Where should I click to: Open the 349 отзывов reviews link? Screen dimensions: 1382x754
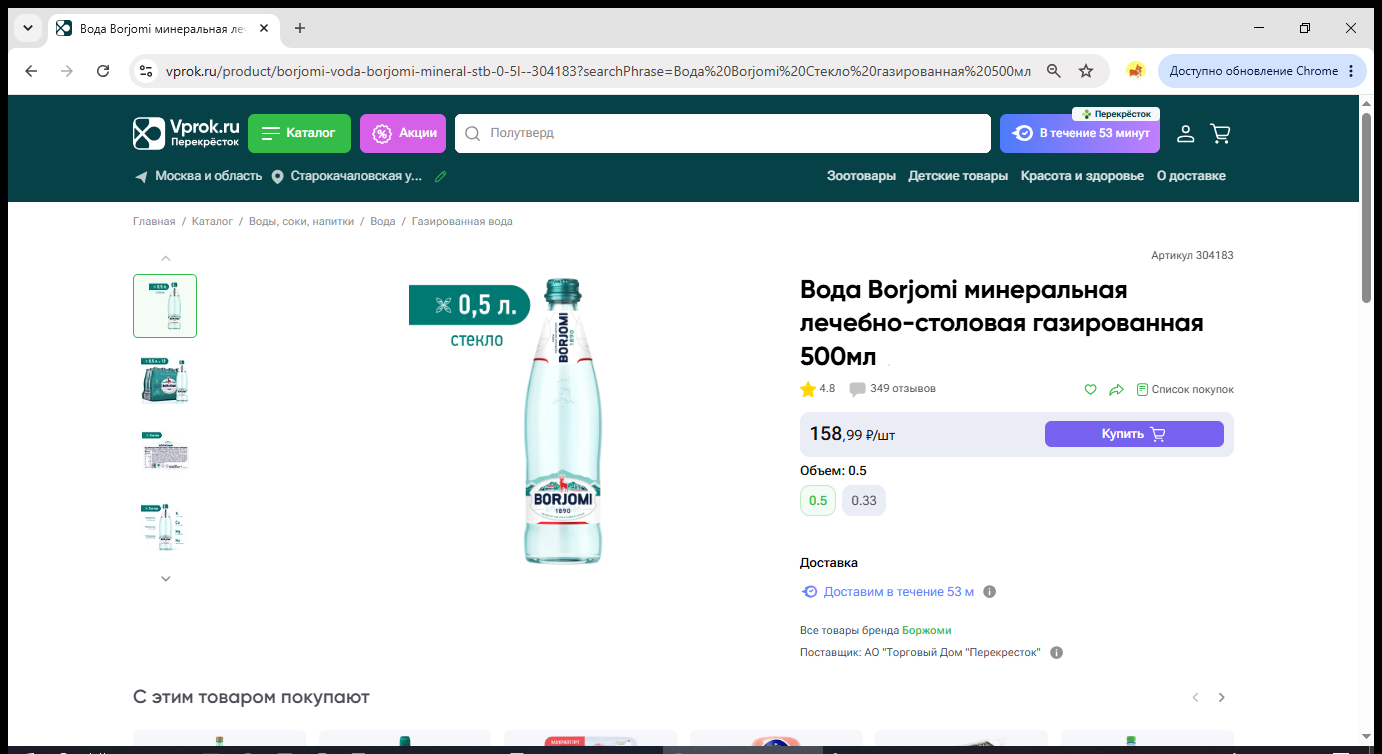(892, 389)
